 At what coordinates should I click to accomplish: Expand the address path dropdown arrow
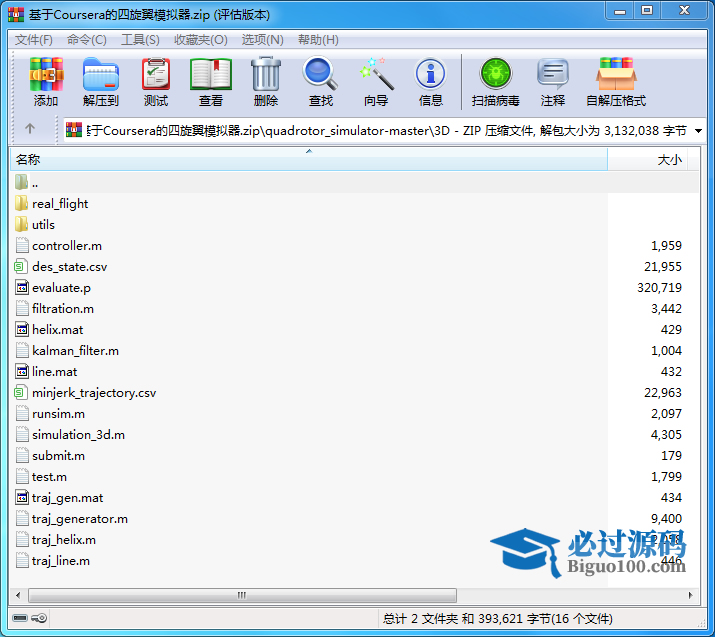click(698, 131)
